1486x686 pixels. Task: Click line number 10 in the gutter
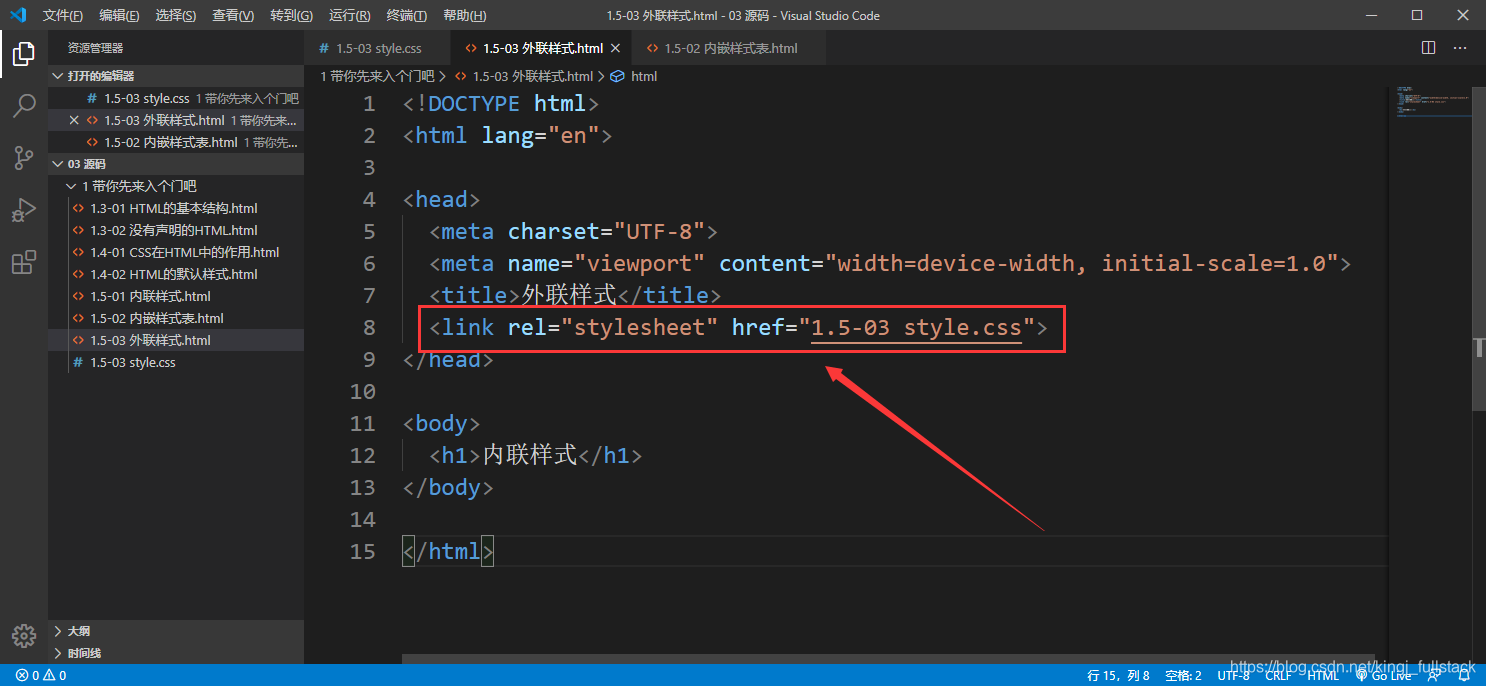point(362,391)
